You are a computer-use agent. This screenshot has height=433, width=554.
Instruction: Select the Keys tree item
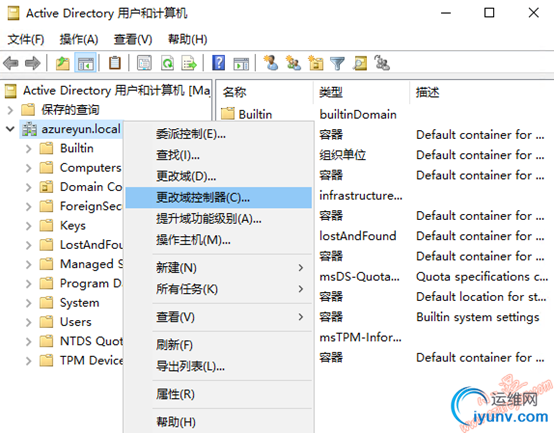point(73,226)
